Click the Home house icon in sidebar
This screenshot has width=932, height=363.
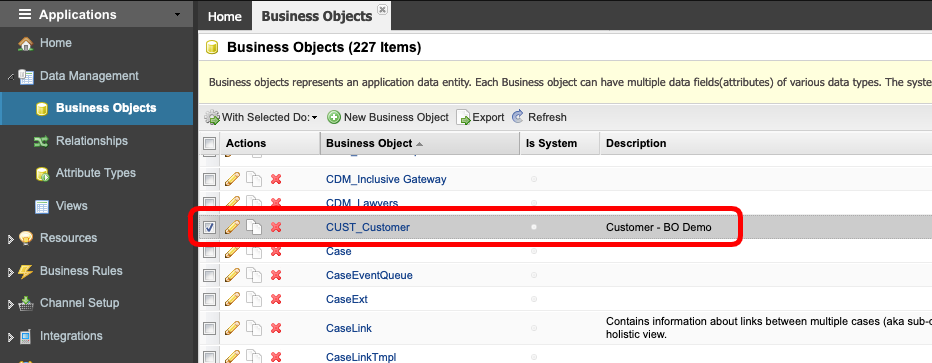26,43
